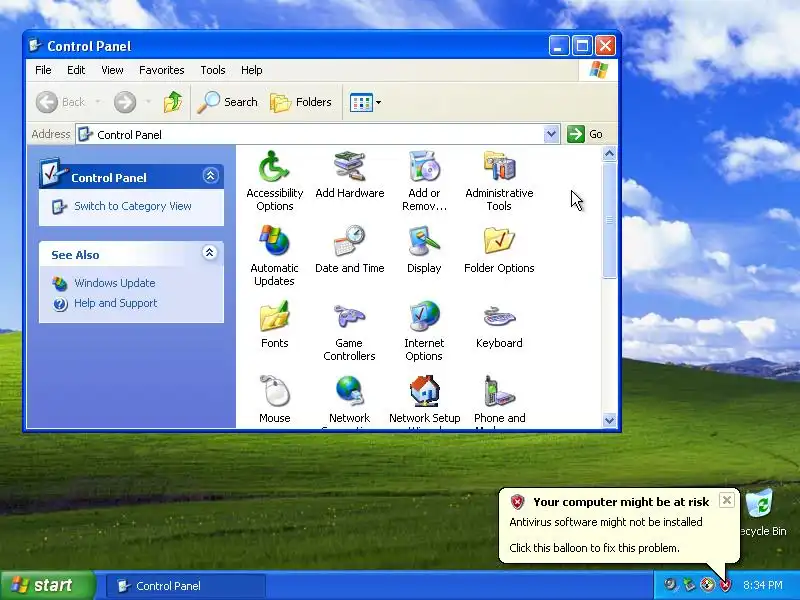Open the File menu

pos(43,70)
